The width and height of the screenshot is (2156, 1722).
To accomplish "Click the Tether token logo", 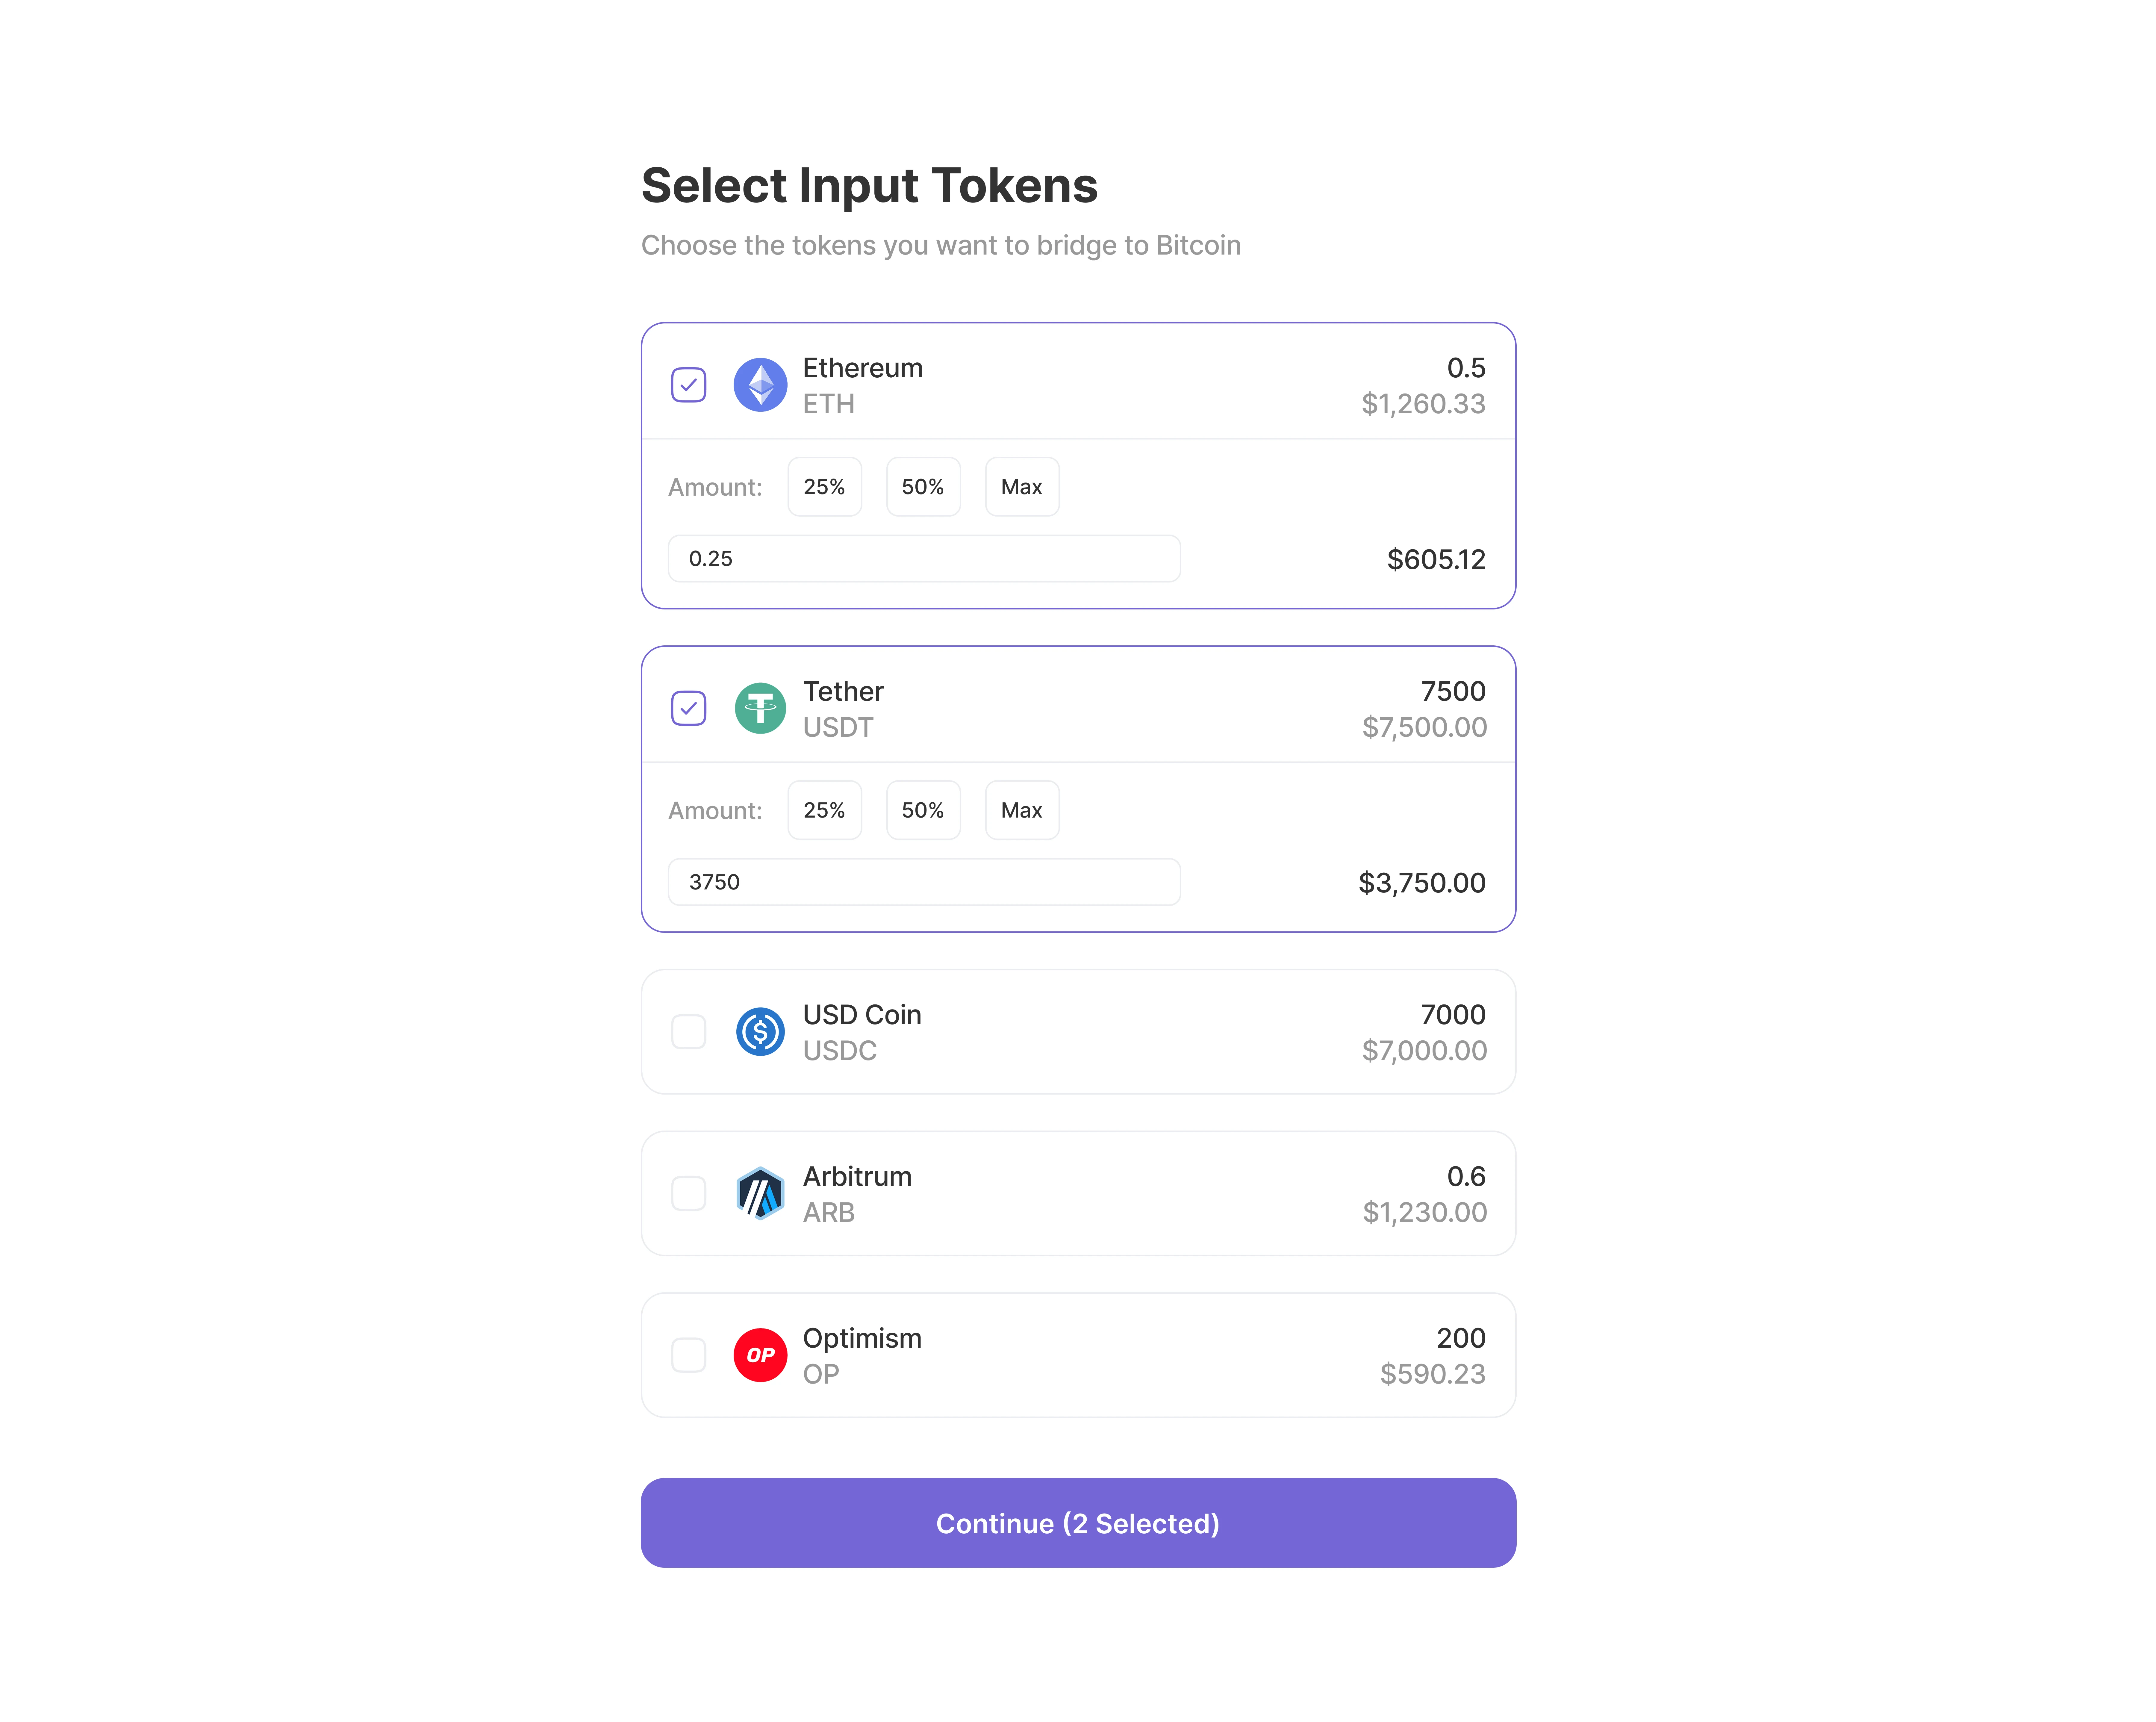I will pos(760,708).
